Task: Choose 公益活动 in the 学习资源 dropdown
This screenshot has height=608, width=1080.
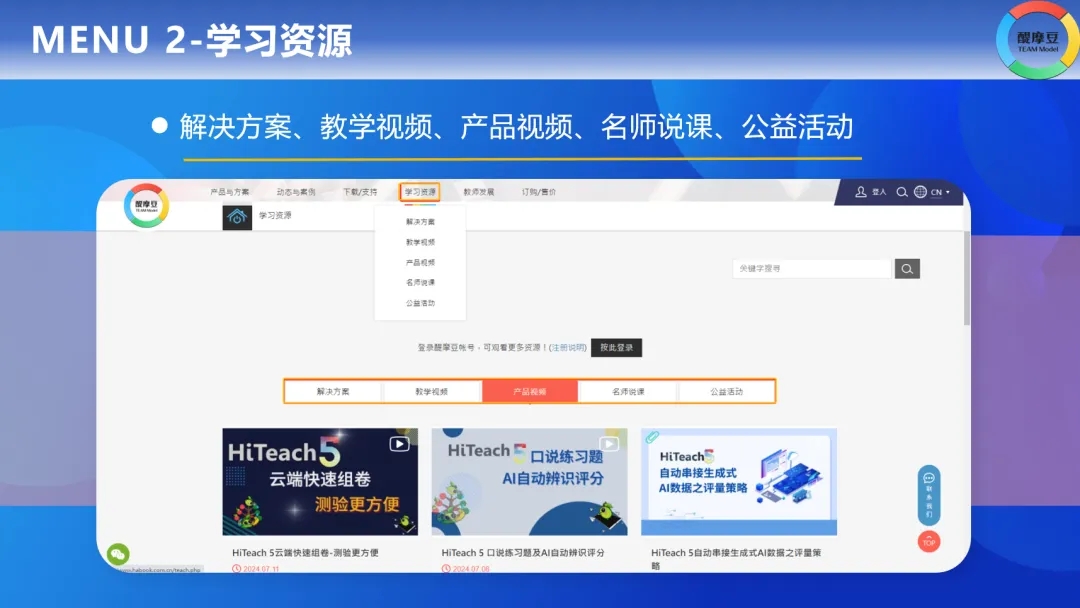Action: click(x=420, y=303)
